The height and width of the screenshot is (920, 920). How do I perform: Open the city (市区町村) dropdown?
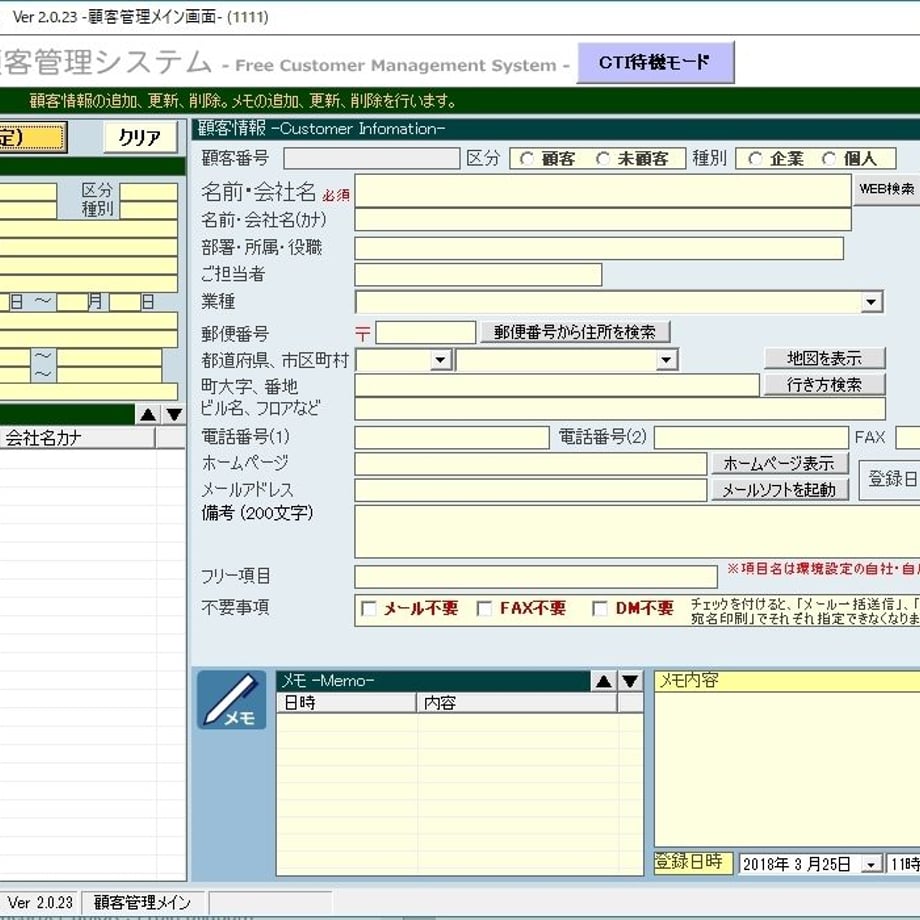click(666, 360)
